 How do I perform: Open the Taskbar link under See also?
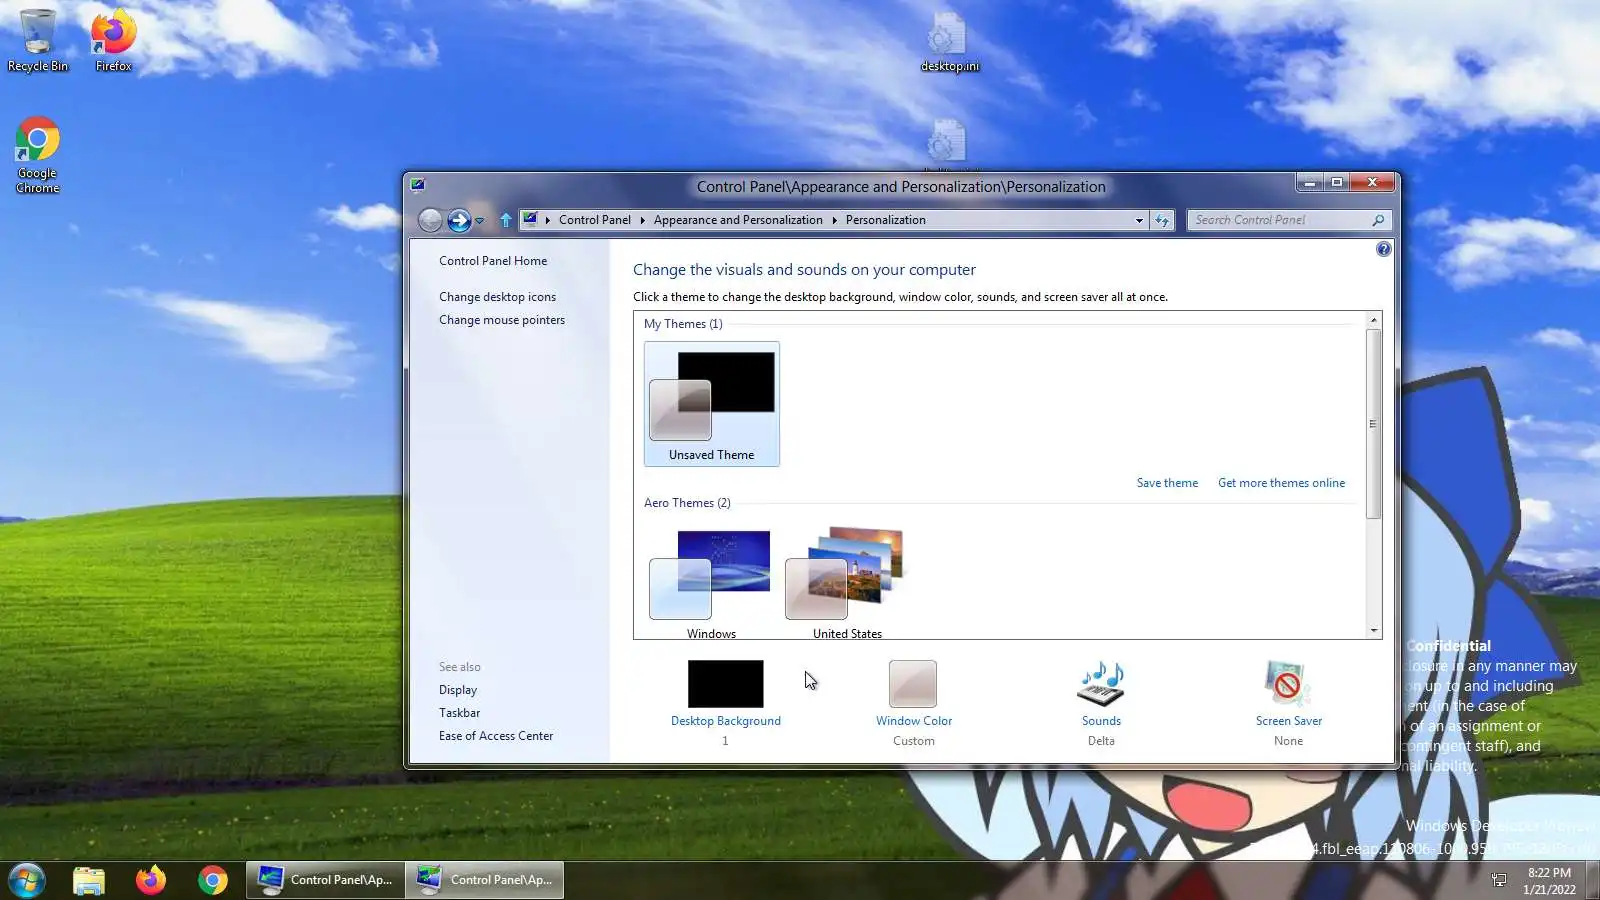pos(459,713)
